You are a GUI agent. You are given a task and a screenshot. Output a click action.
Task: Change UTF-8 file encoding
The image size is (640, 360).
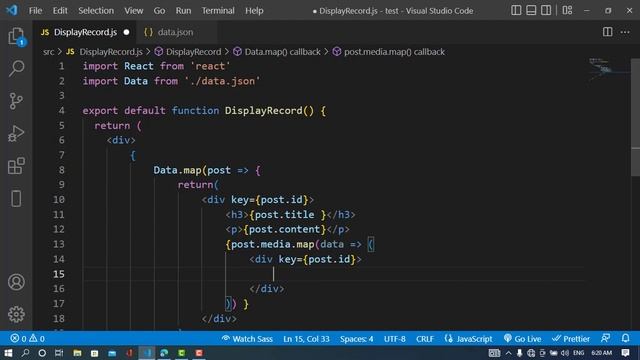click(x=394, y=338)
